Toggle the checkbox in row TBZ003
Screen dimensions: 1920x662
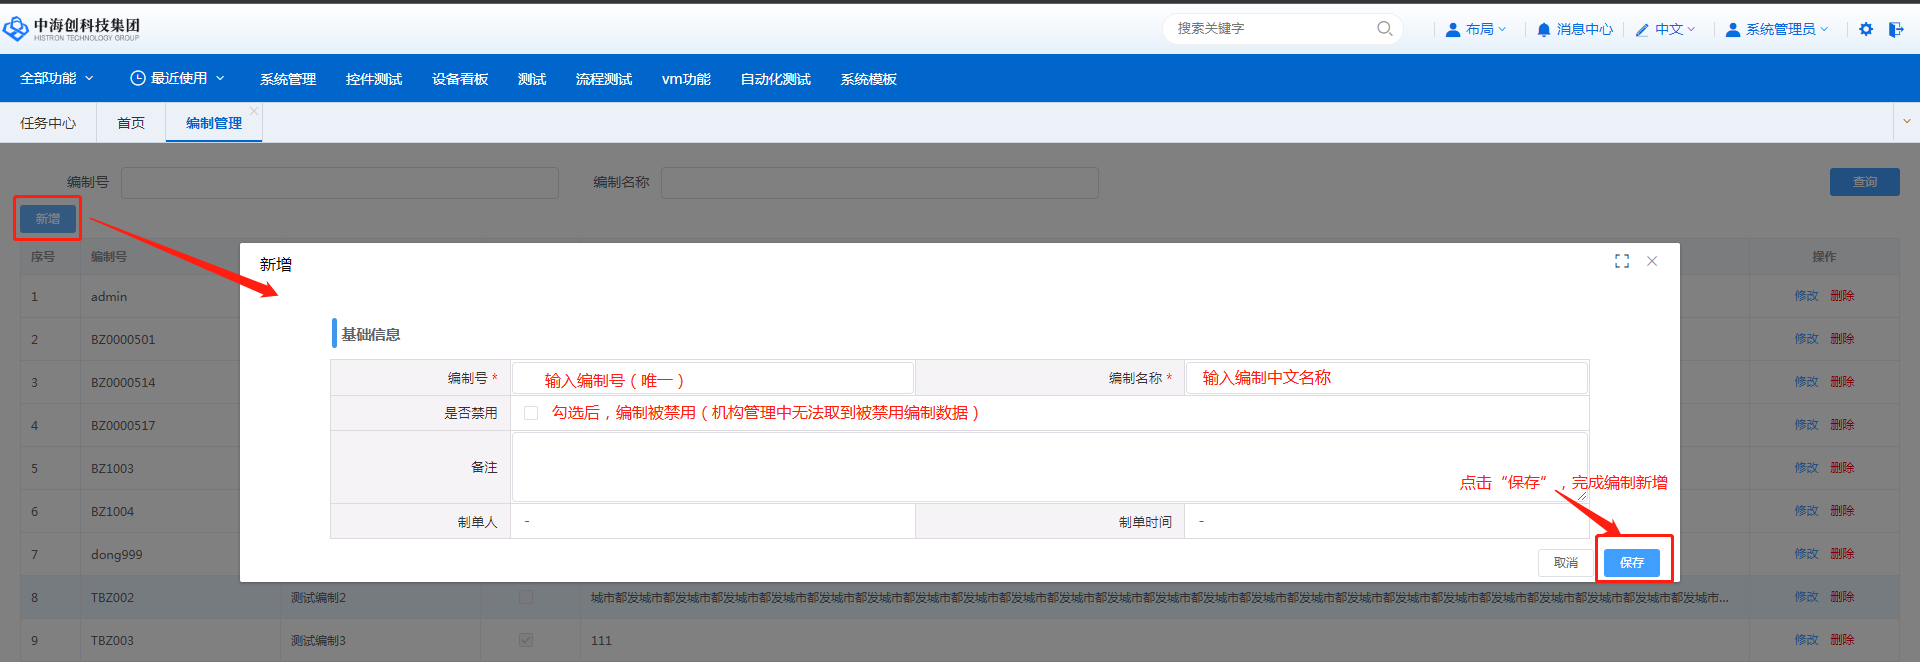point(526,640)
